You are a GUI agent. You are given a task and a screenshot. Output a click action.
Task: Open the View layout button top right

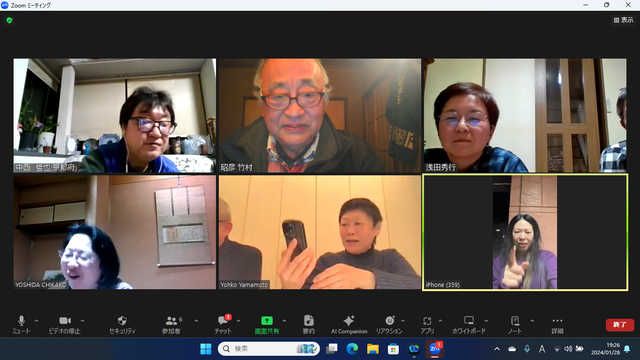point(623,20)
